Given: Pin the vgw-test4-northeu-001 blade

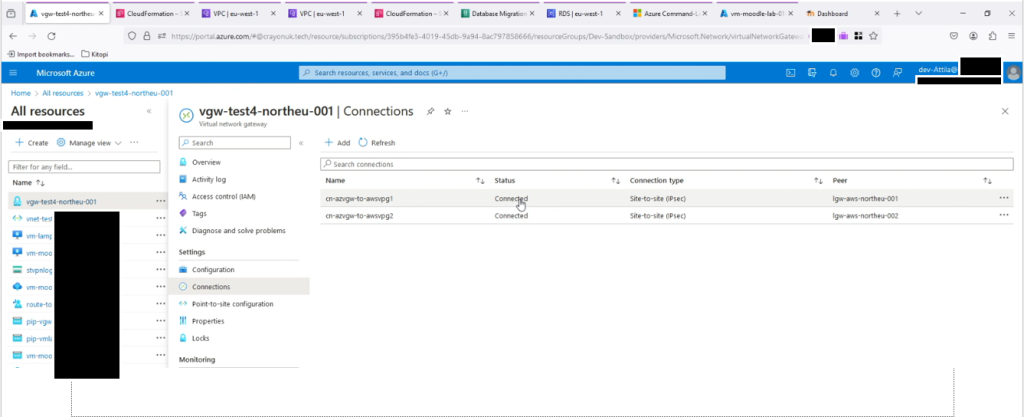Looking at the screenshot, I should tap(430, 111).
